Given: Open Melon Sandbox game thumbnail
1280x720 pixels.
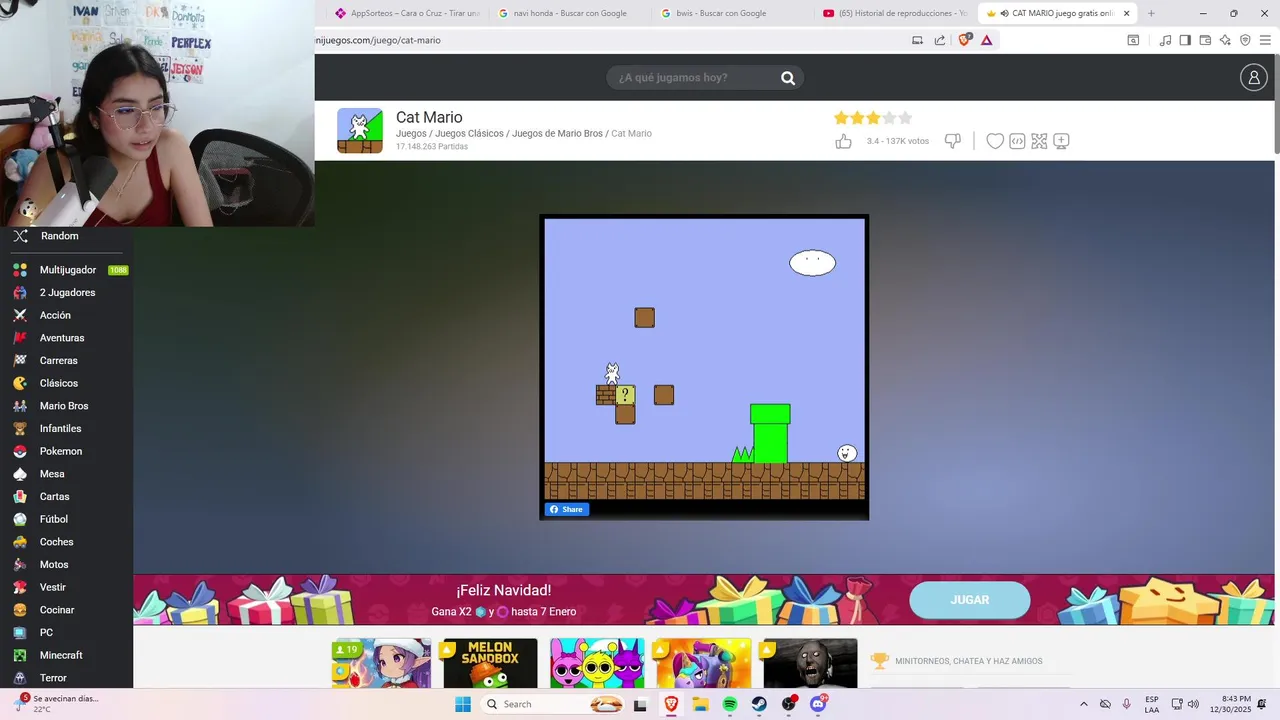Looking at the screenshot, I should (490, 663).
